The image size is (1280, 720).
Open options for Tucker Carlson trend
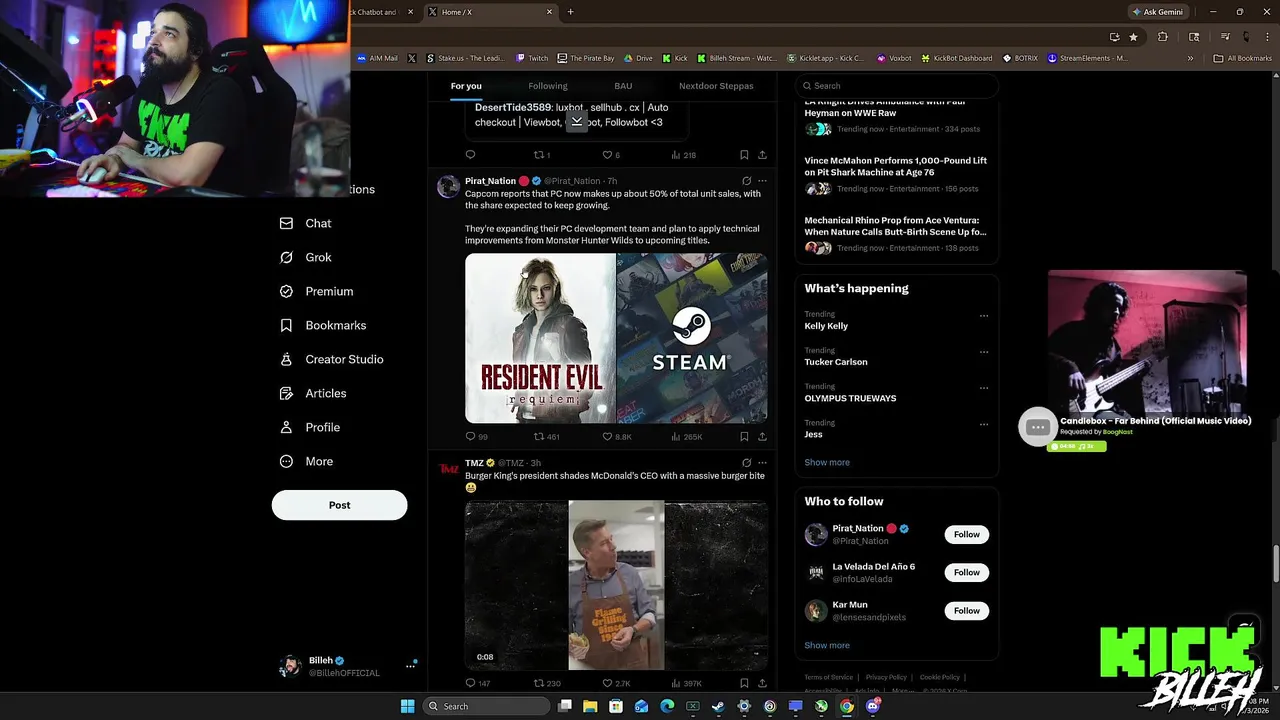(984, 352)
